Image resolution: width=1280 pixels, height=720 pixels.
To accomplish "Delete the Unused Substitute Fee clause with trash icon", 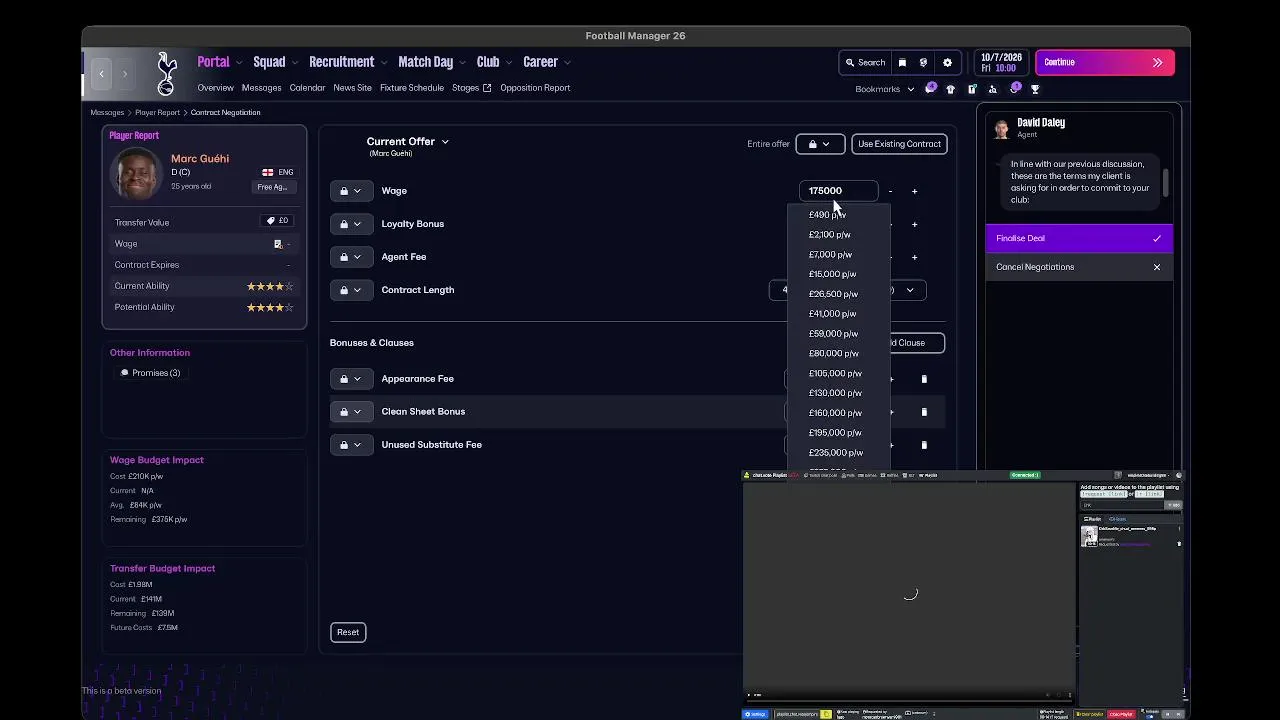I will 924,445.
